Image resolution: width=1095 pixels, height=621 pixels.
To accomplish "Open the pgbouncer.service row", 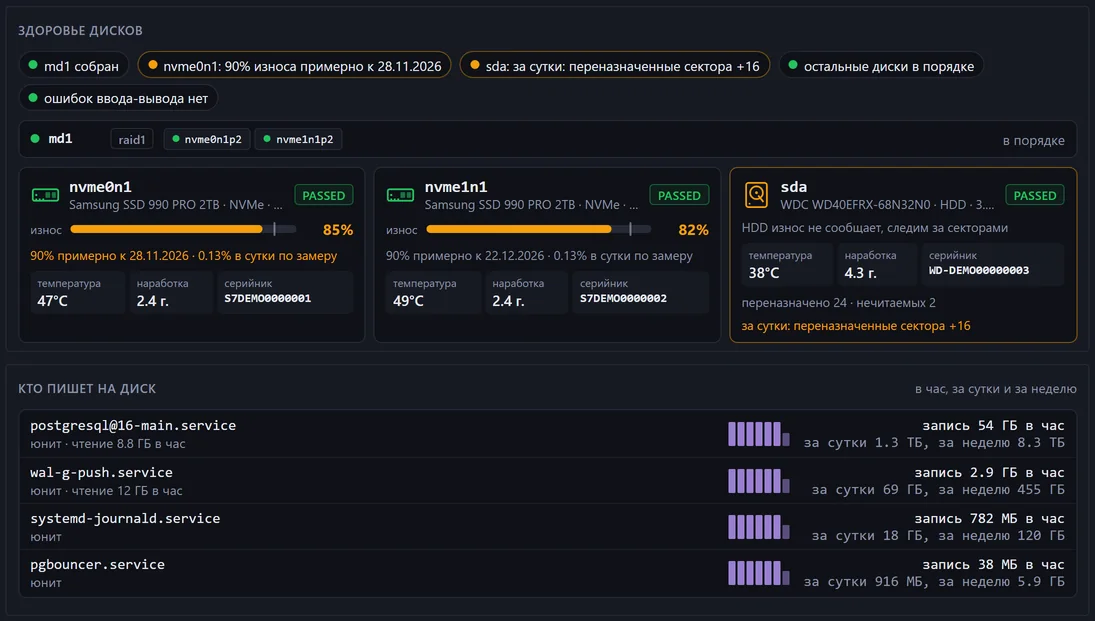I will 548,573.
